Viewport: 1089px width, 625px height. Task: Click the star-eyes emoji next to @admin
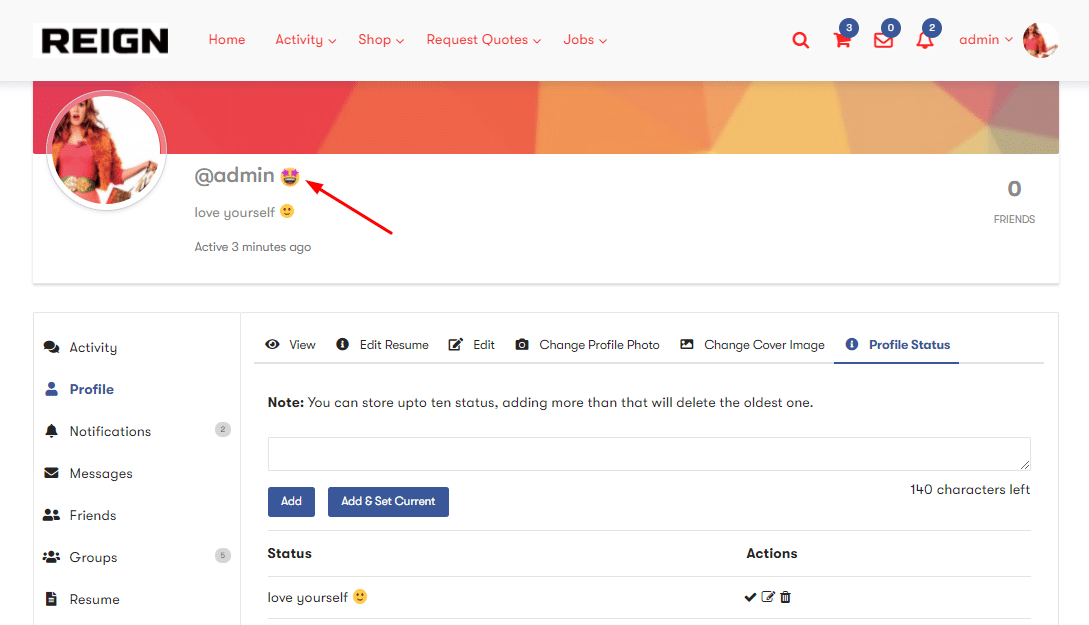coord(290,176)
